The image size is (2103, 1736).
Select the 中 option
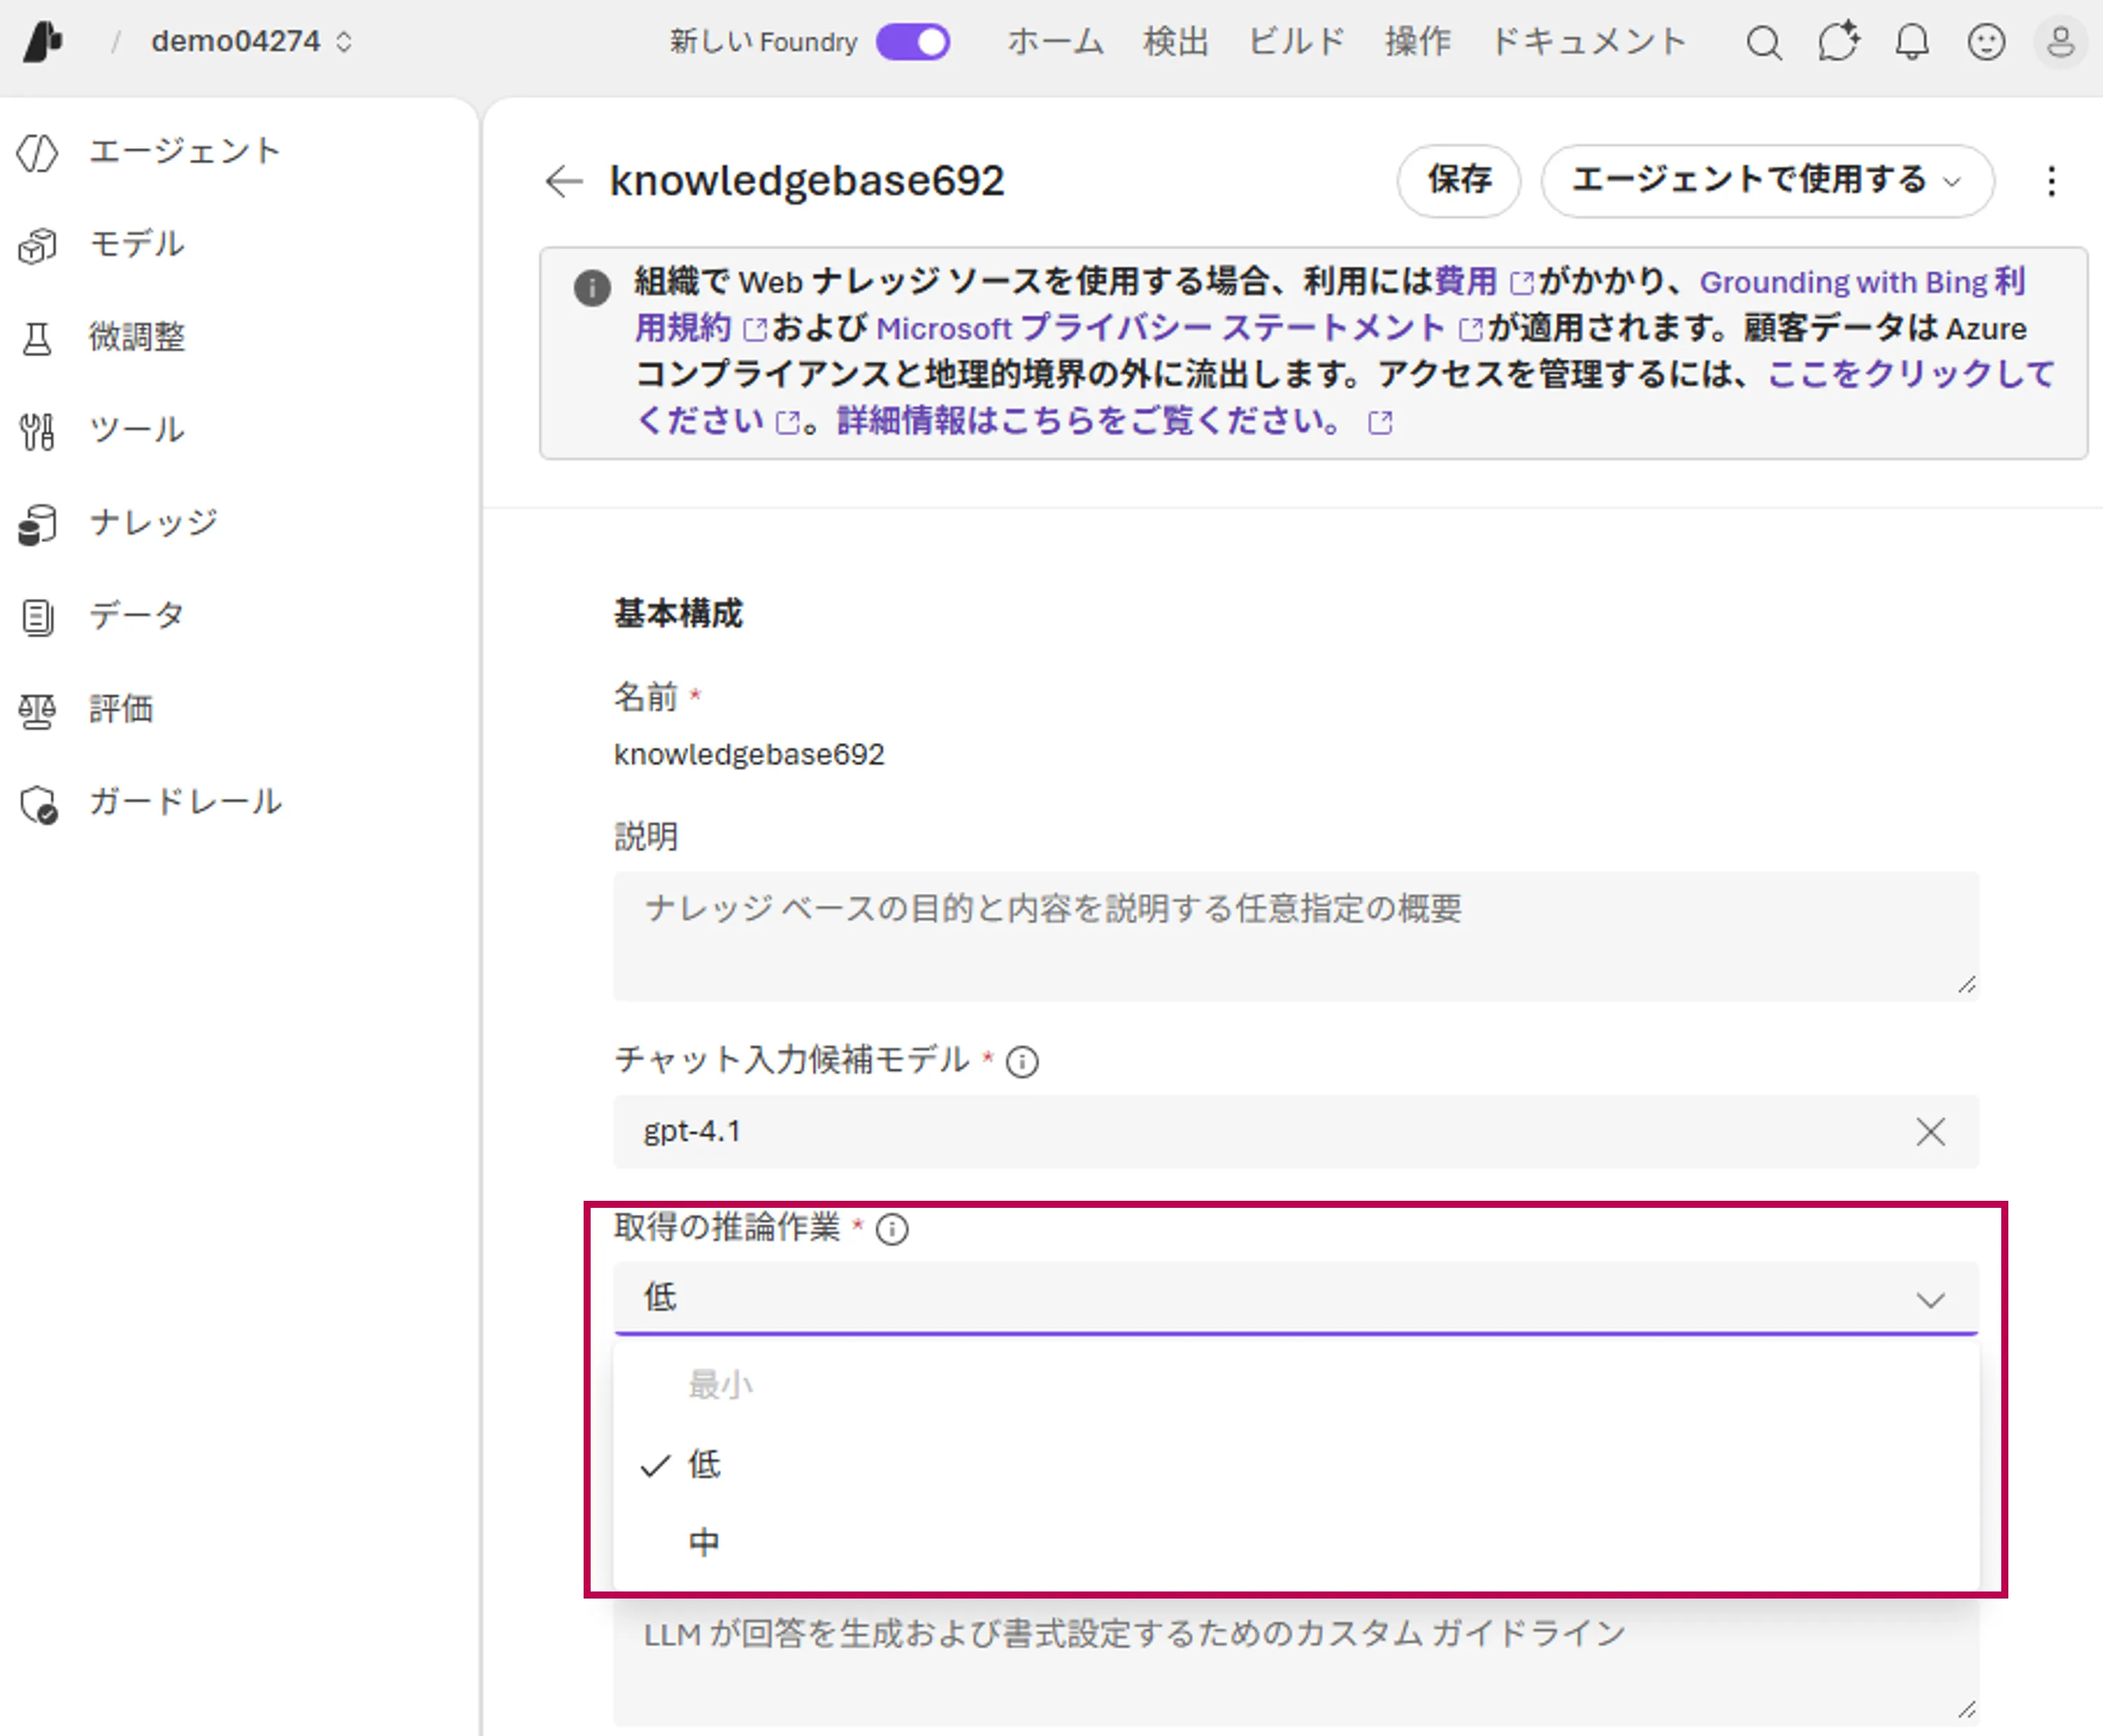1296,1542
